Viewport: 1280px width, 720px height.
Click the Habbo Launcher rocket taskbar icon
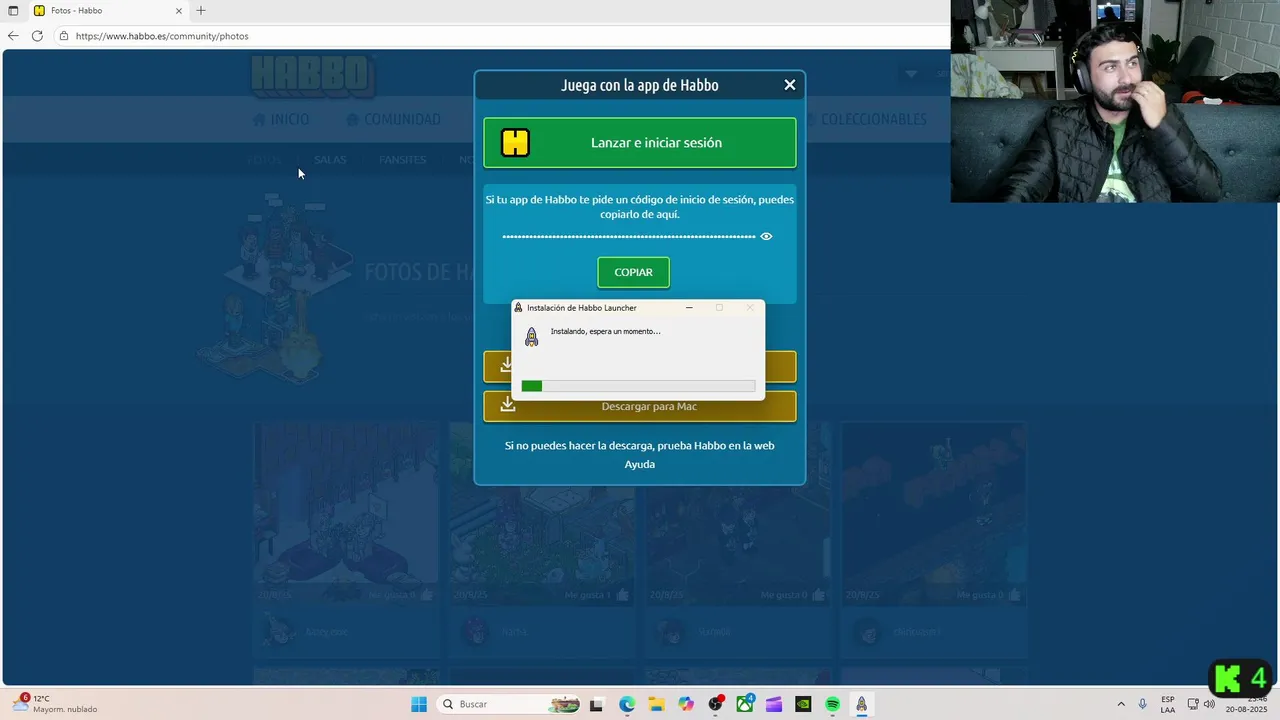[861, 704]
